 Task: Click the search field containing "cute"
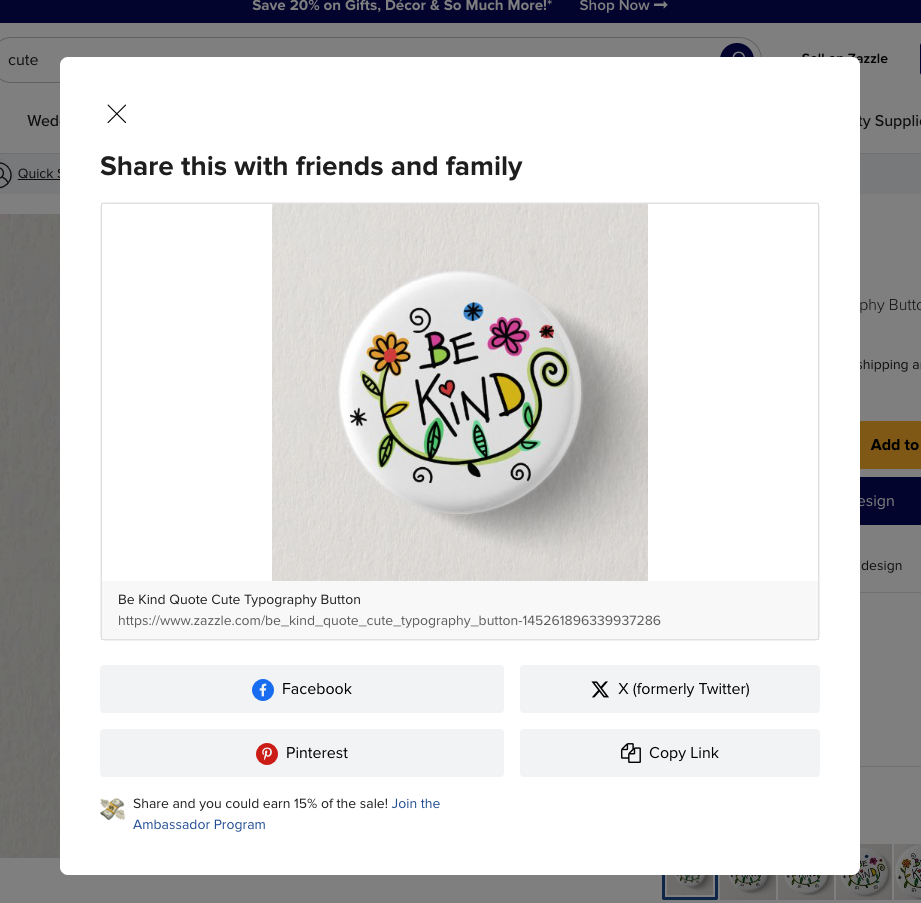click(x=30, y=60)
